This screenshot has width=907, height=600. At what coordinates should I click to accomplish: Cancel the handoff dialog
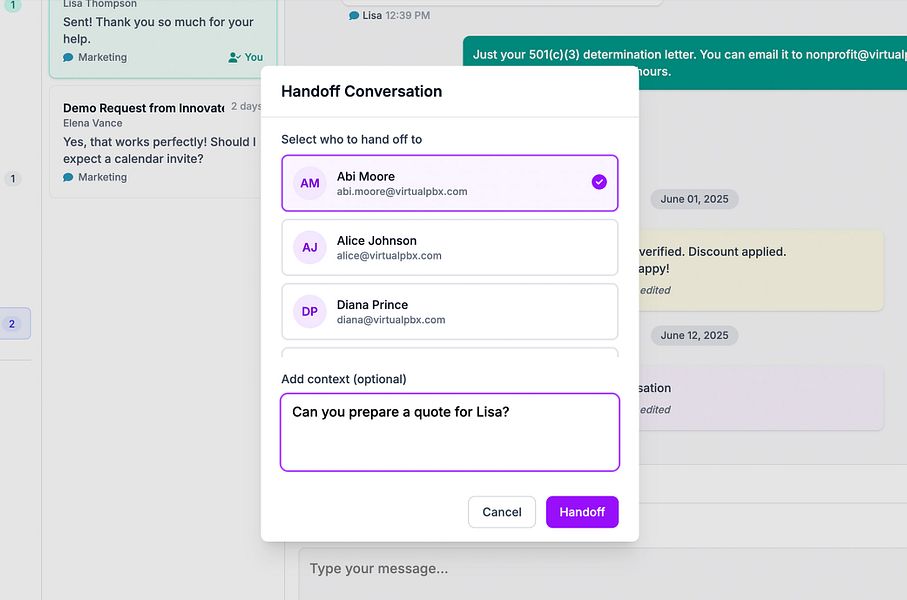coord(501,512)
